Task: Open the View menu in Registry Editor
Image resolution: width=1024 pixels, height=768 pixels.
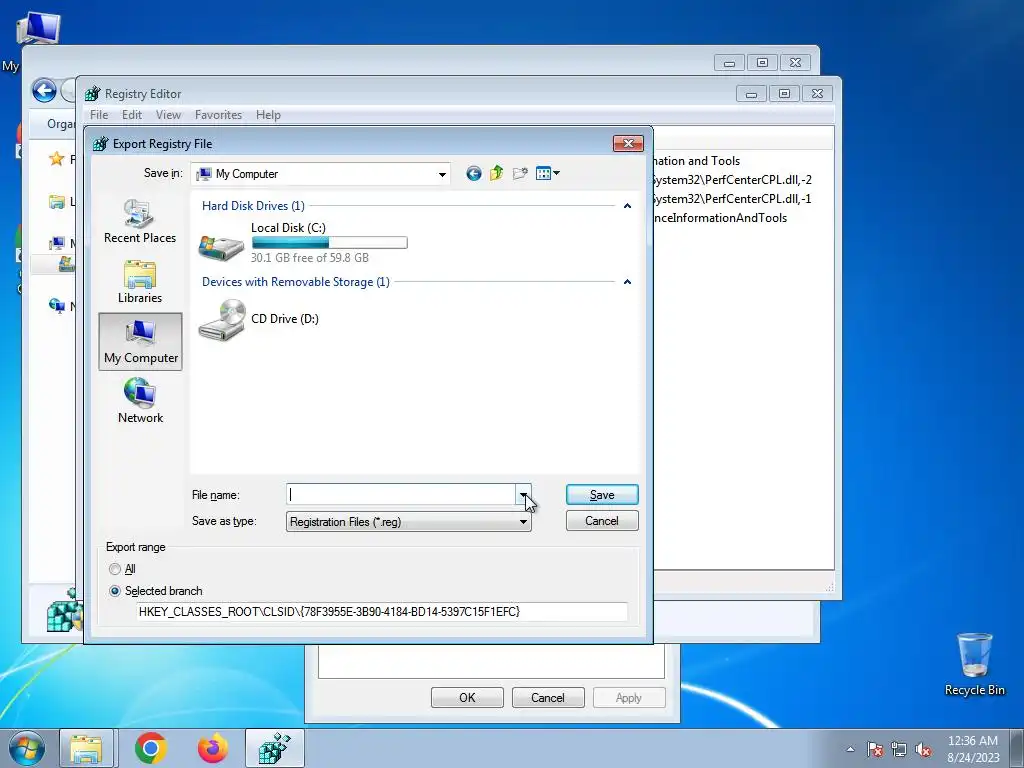Action: 168,115
